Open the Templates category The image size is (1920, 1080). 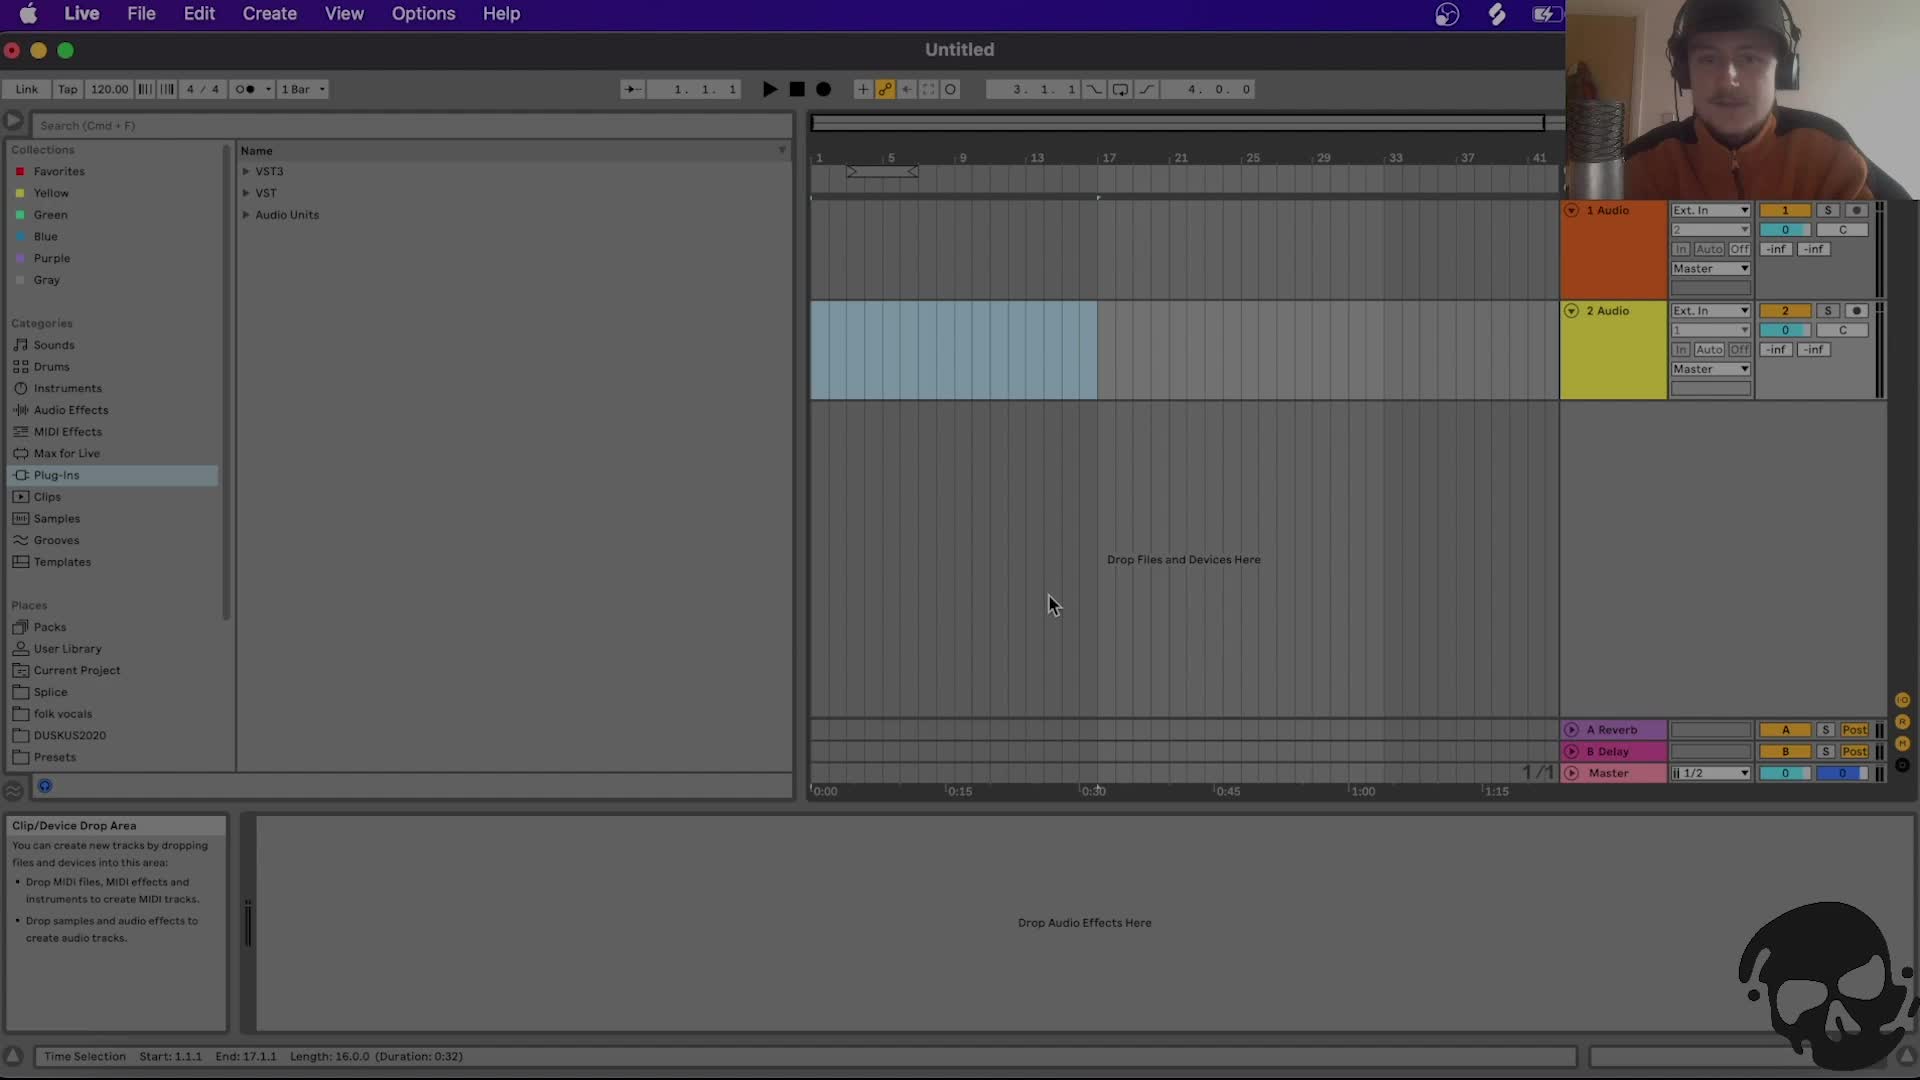click(62, 562)
